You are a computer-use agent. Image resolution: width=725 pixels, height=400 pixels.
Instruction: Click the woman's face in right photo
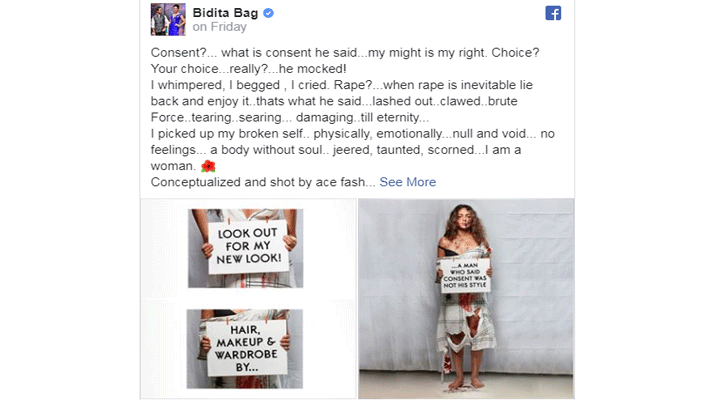pos(464,222)
